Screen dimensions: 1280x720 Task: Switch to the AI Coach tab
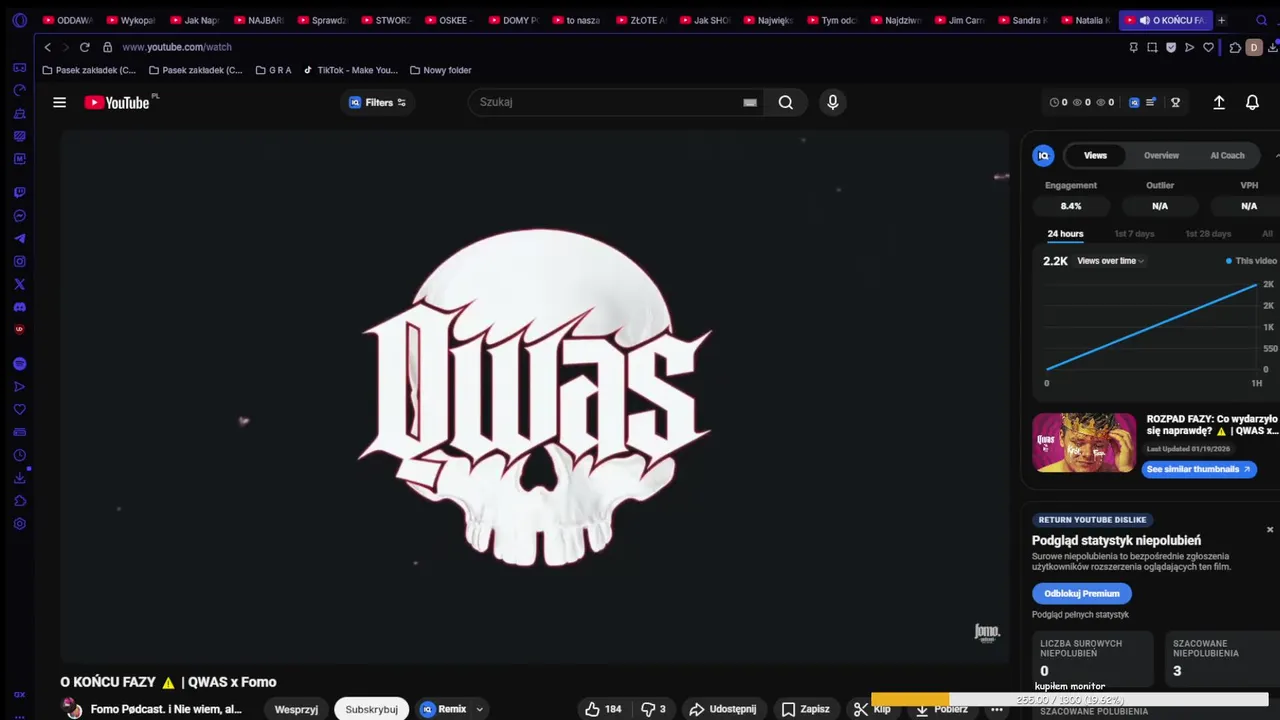coord(1227,155)
